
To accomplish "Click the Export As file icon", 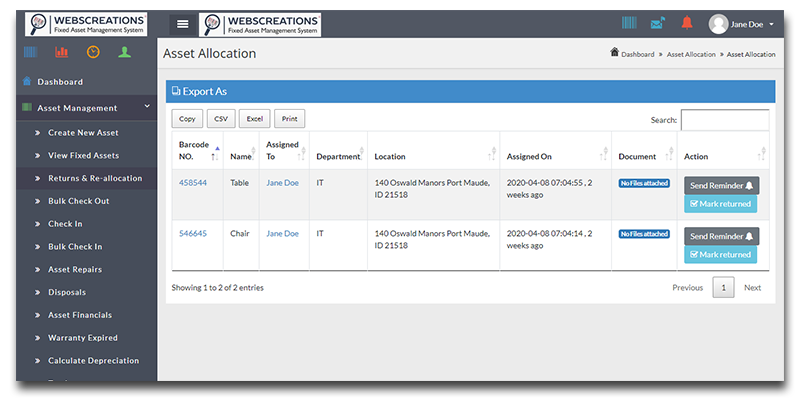I will point(176,91).
